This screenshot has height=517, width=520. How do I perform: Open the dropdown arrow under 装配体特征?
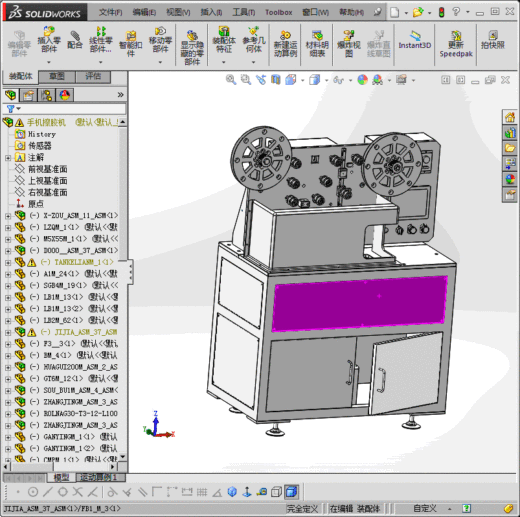coord(224,62)
